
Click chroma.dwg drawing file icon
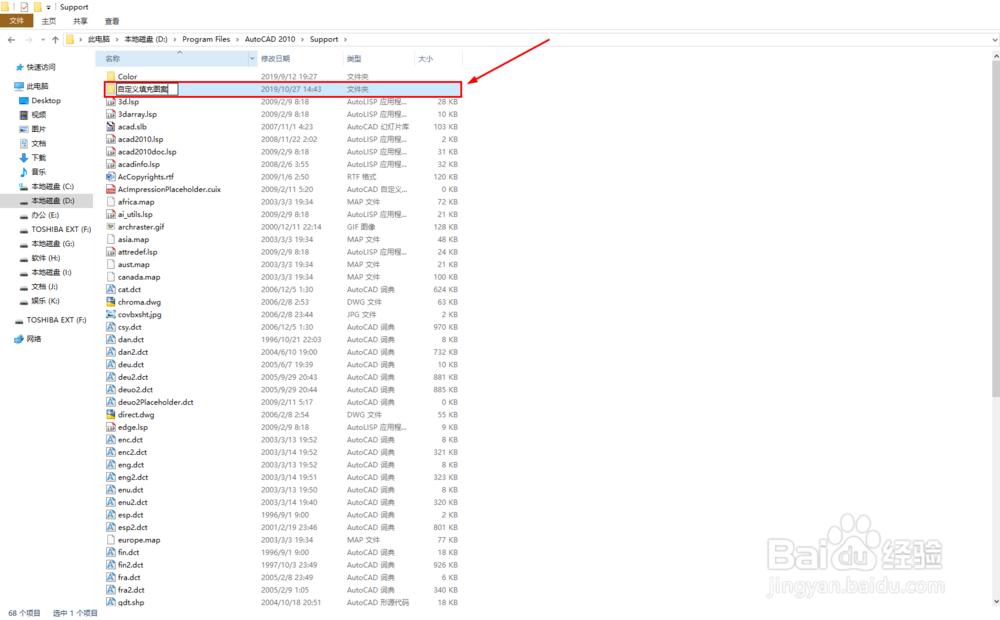[x=111, y=302]
